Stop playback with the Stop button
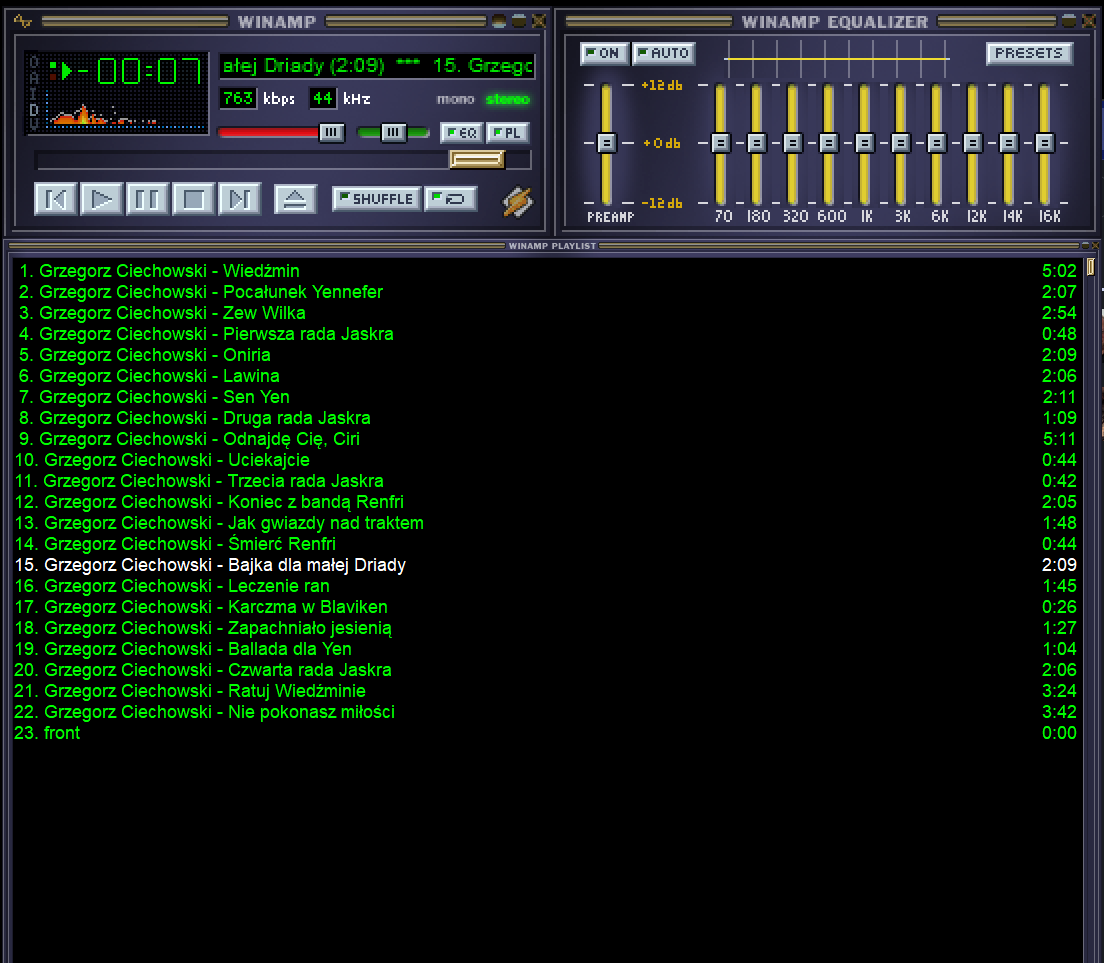Viewport: 1104px width, 963px height. [x=194, y=199]
